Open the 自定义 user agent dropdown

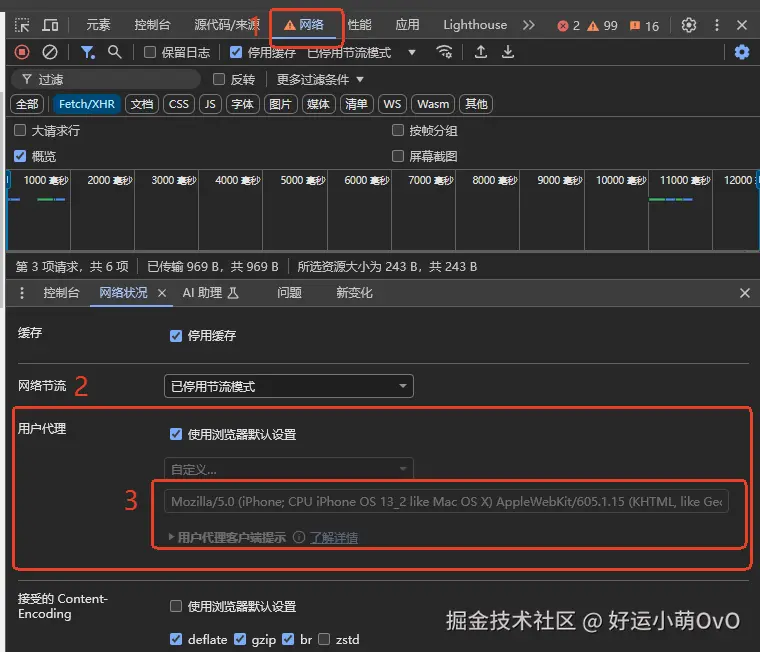point(289,469)
